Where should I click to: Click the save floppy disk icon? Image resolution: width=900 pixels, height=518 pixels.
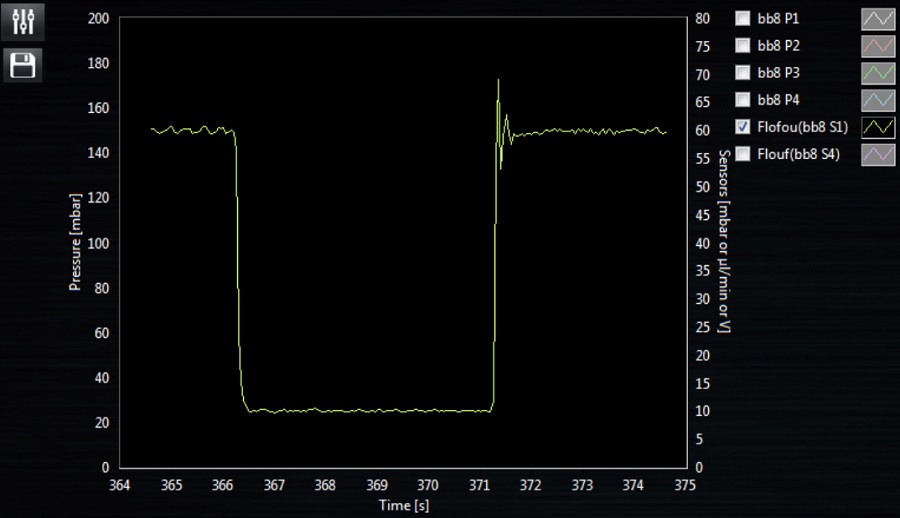[x=23, y=66]
